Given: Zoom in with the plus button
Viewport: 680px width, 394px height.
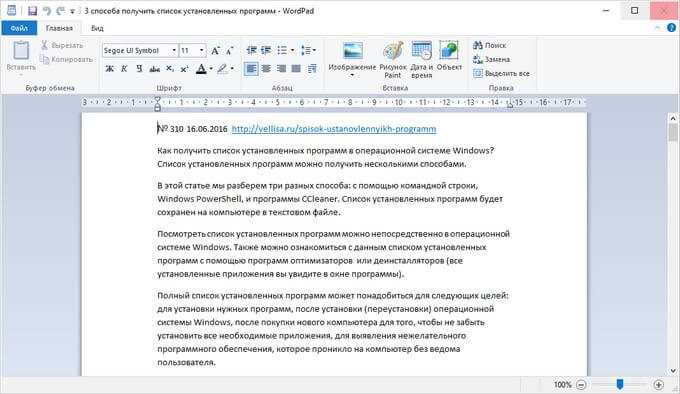Looking at the screenshot, I should tap(658, 384).
